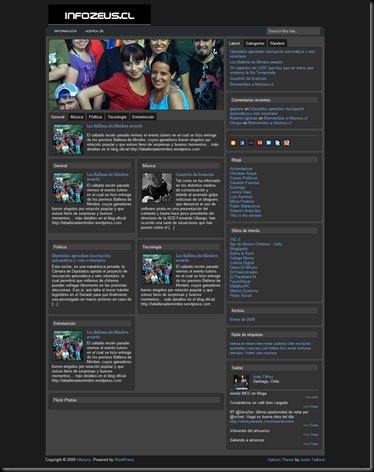Viewport: 374px width, 472px height.
Task: Open Eduardo Fuentes blog link
Action: (x=244, y=183)
